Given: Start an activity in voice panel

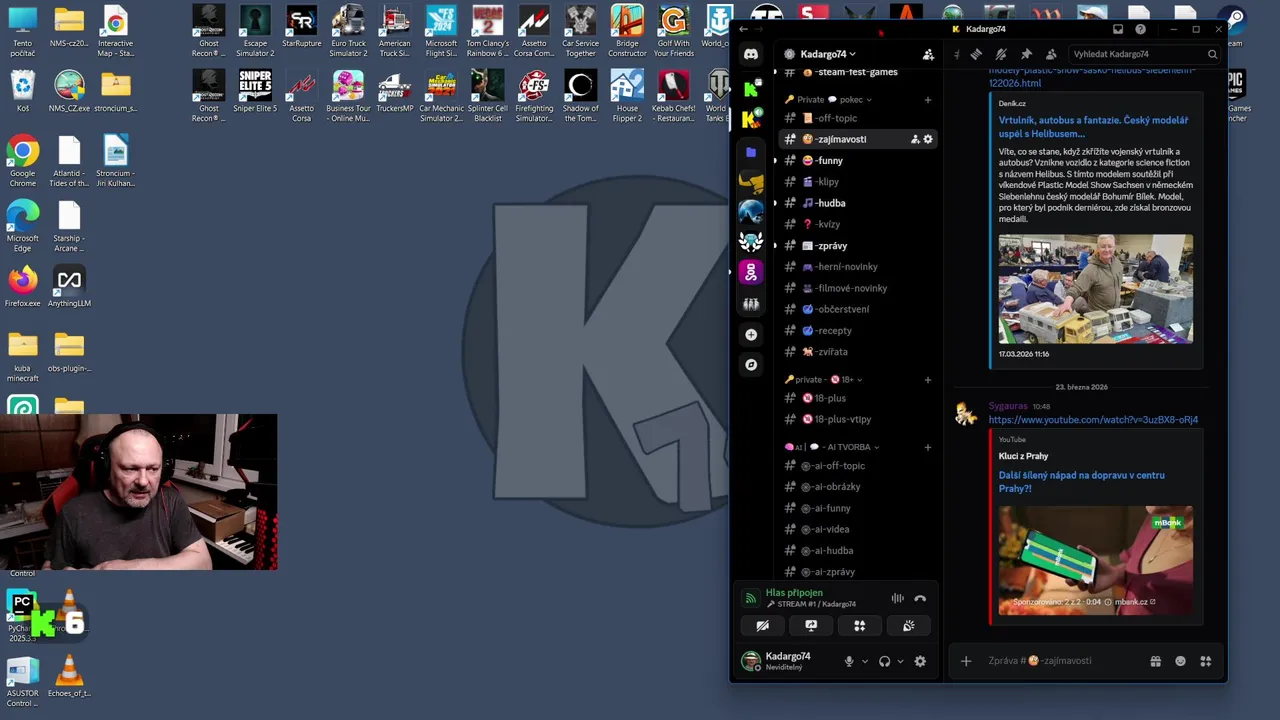Looking at the screenshot, I should (859, 626).
